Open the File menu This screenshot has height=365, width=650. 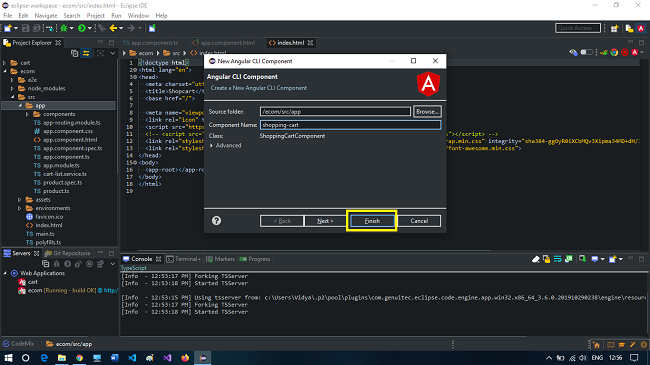click(8, 16)
